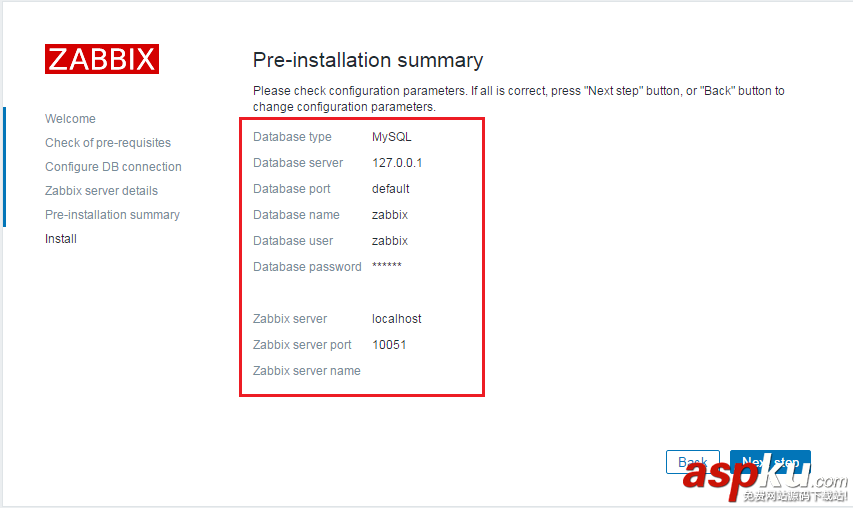Click the Zabbix server name label
The width and height of the screenshot is (853, 508).
307,371
